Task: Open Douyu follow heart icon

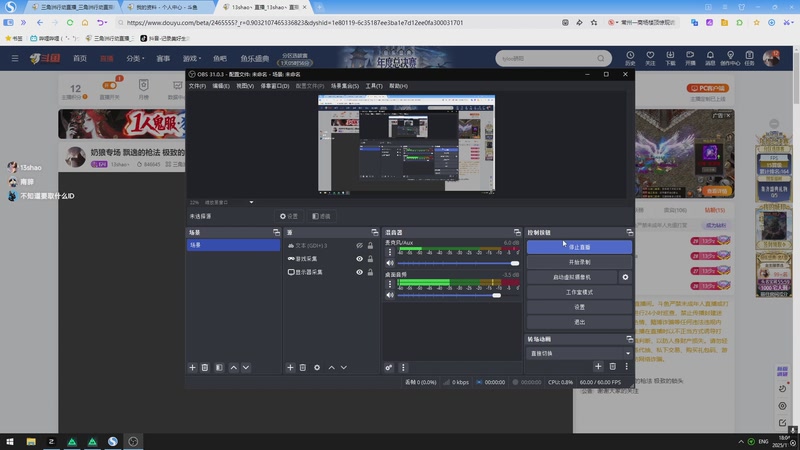Action: 650,58
